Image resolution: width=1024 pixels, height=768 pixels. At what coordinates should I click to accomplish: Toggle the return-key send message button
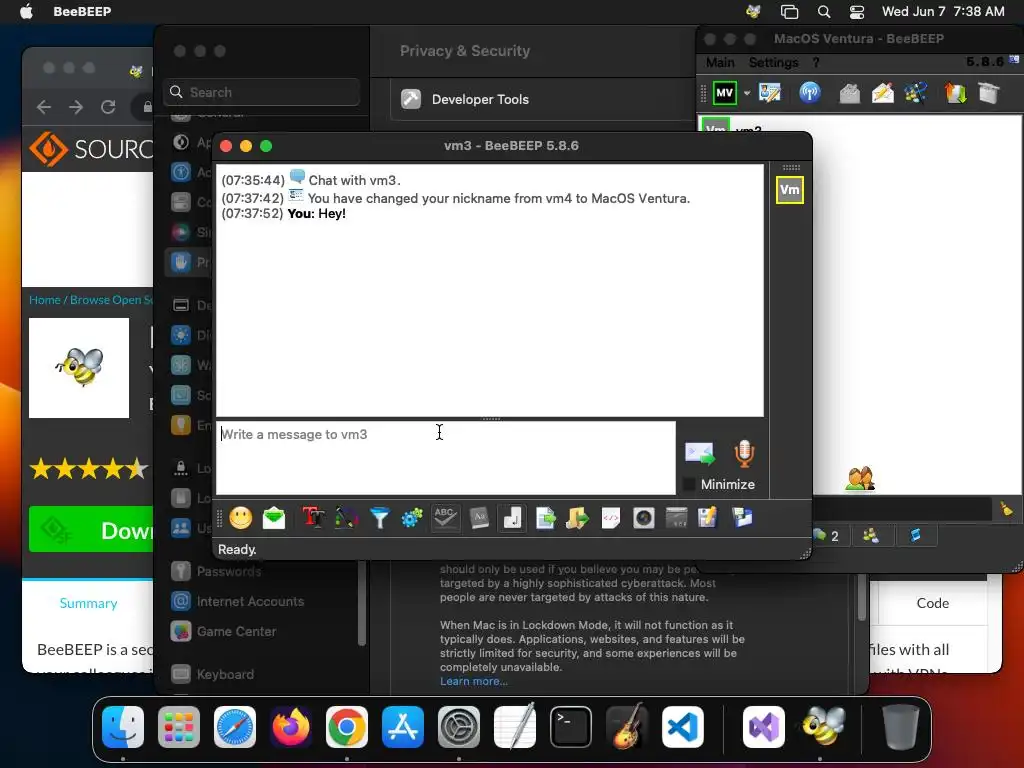(512, 519)
